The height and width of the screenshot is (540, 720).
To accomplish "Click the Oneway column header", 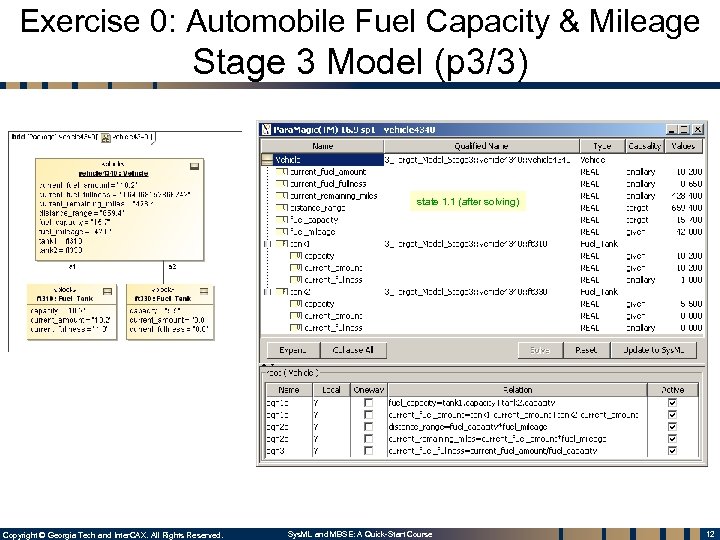I will click(369, 390).
